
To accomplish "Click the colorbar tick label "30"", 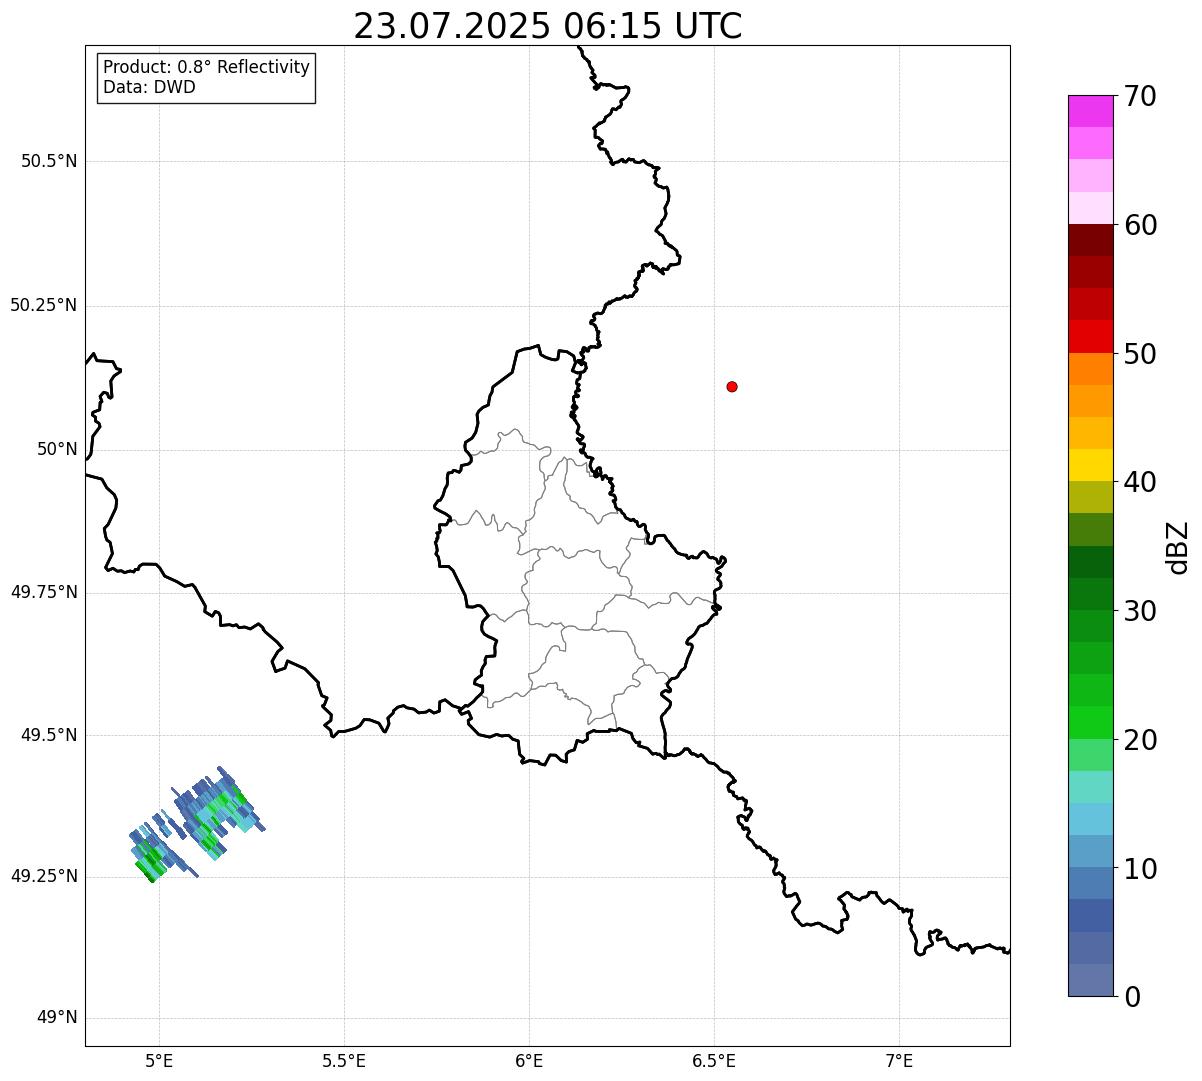I will click(x=1141, y=611).
